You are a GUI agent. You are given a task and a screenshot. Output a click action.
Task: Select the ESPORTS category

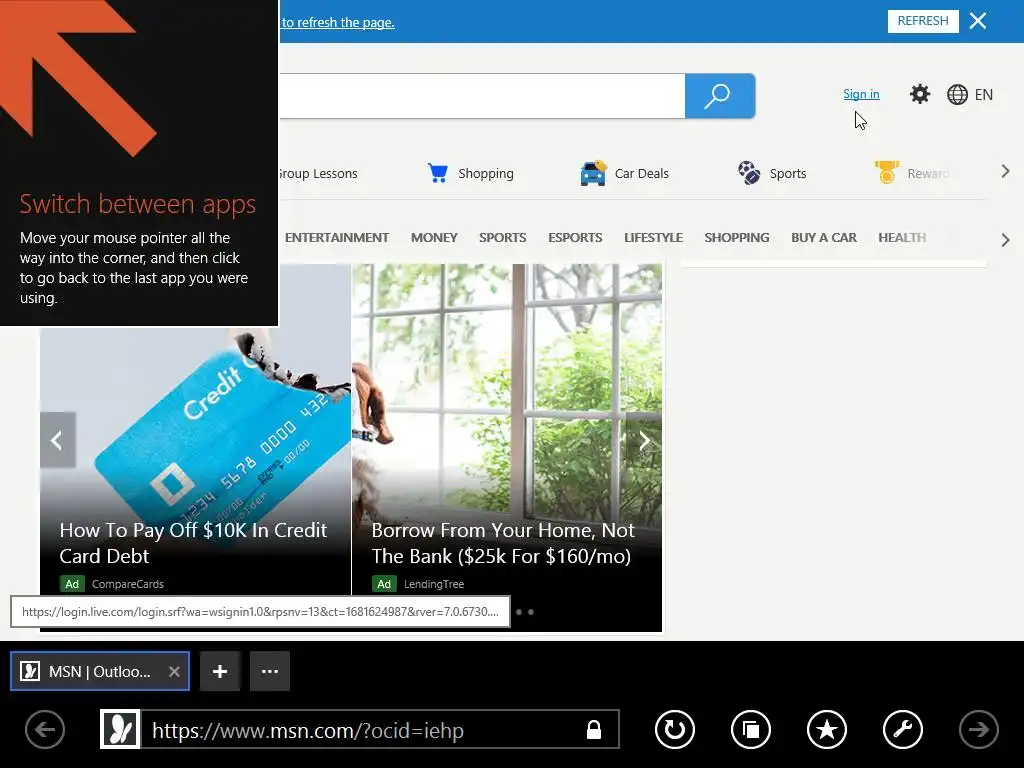point(575,238)
